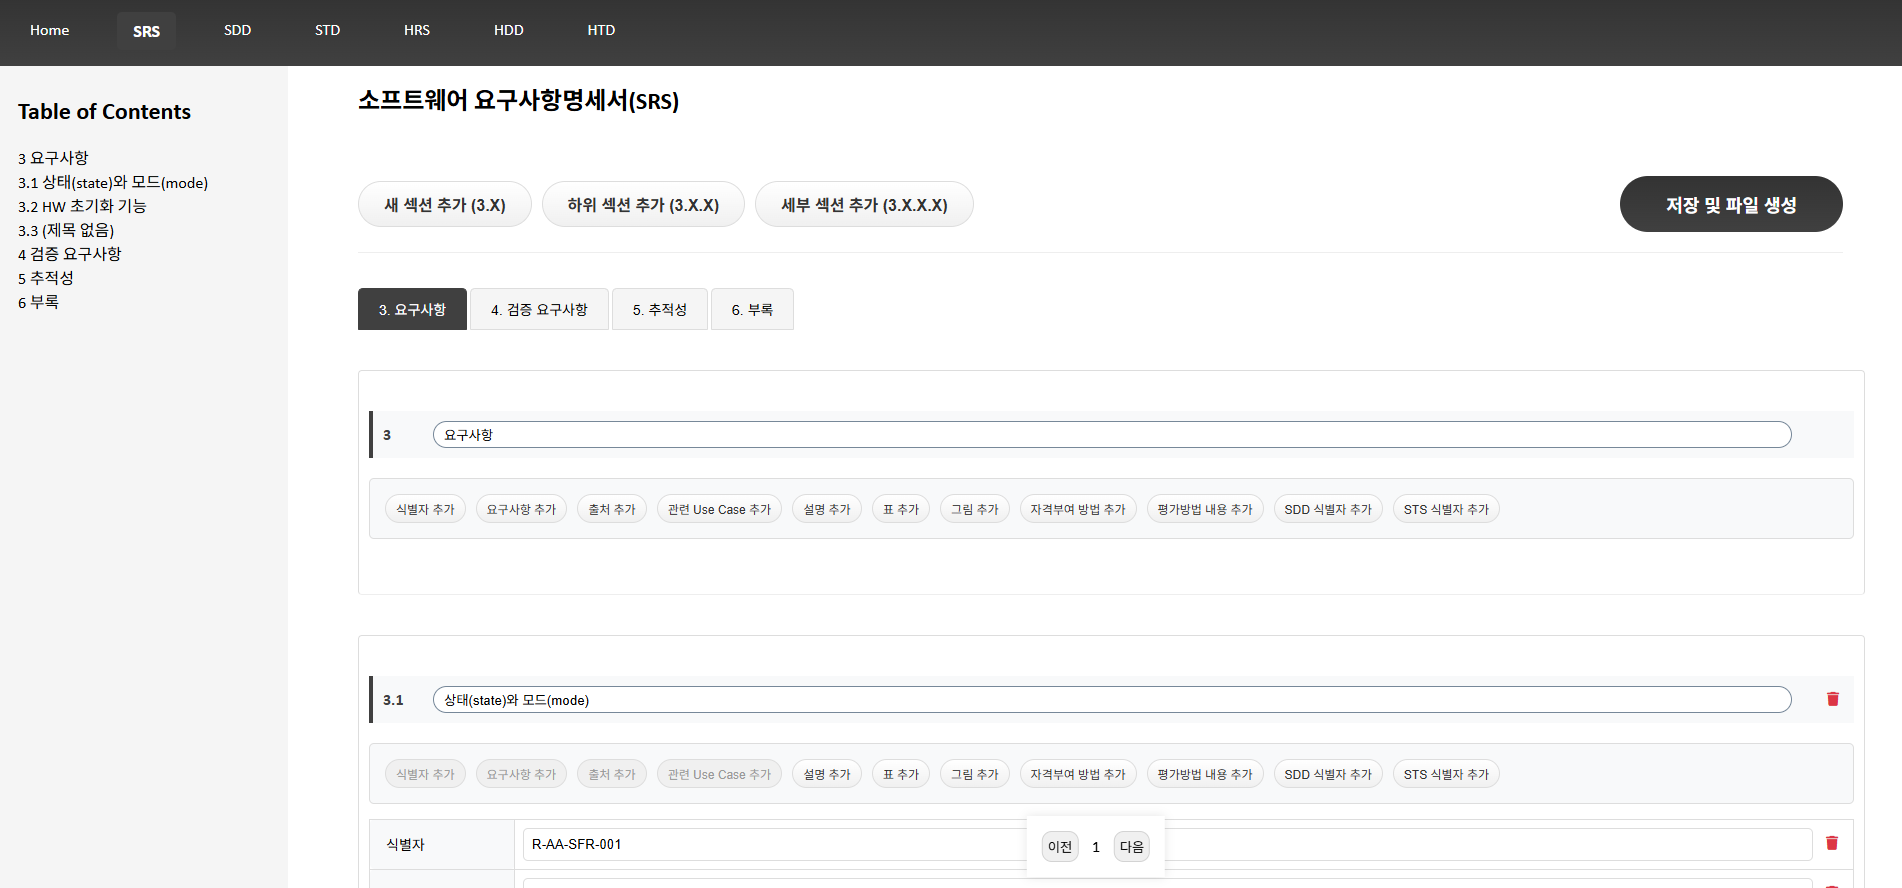Click '저장 및 파일 생성' save button
Screen dimensions: 1902x888
point(1731,204)
